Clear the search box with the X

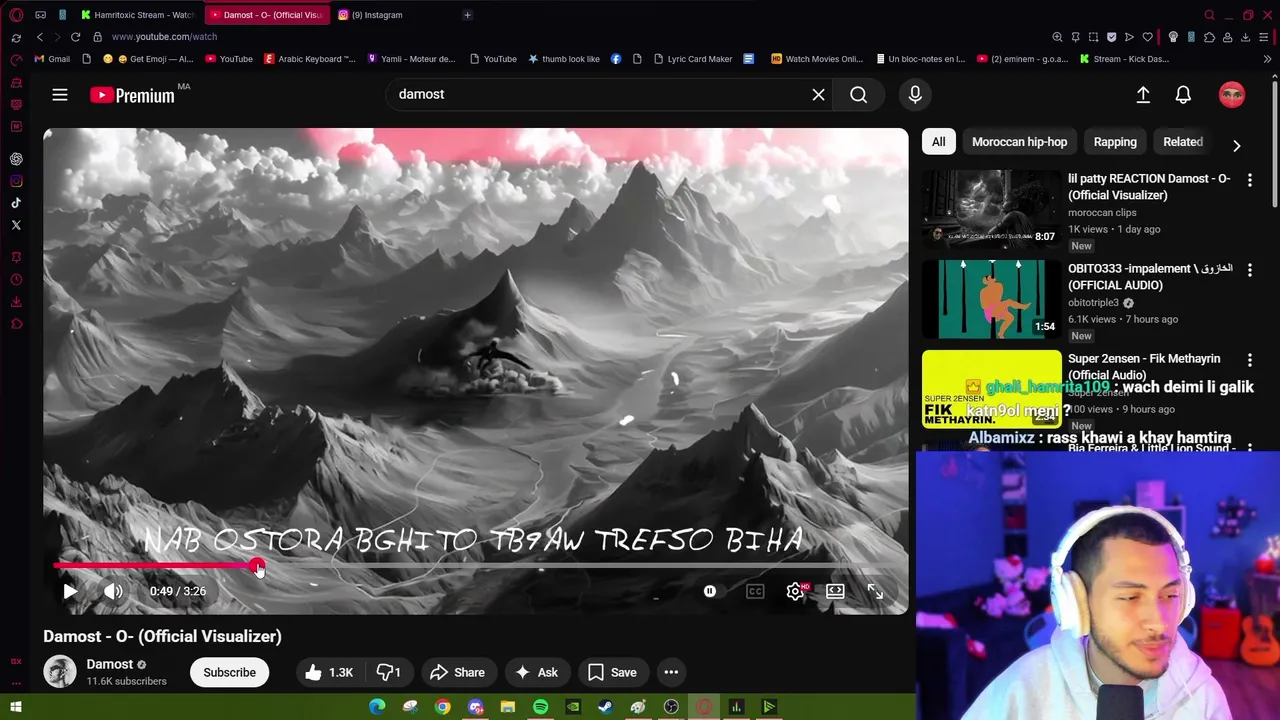(x=818, y=94)
